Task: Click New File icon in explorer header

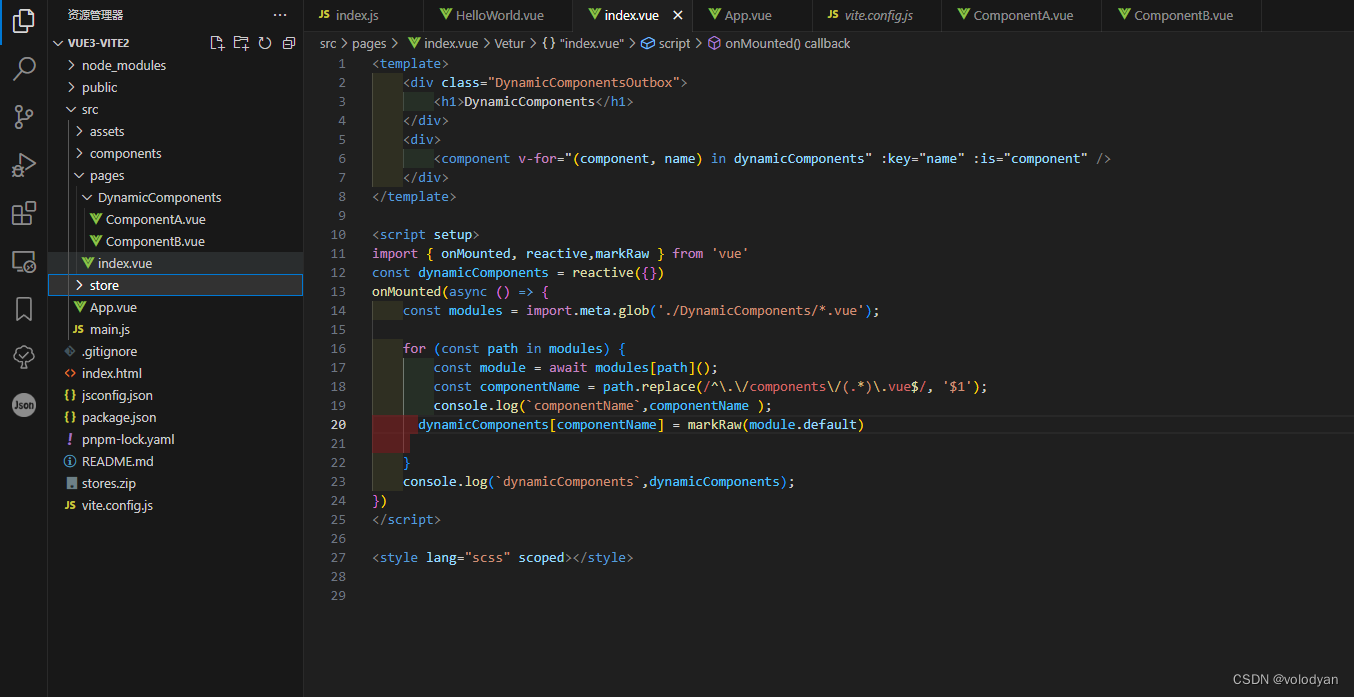Action: click(x=217, y=43)
